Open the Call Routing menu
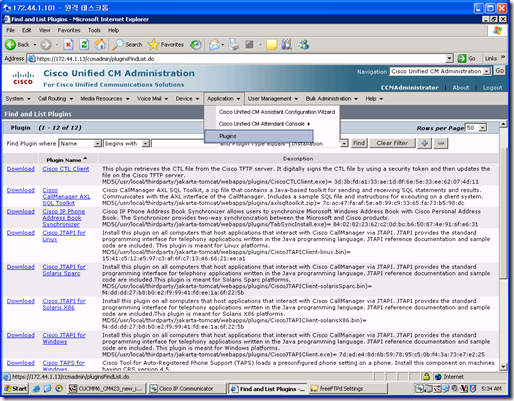Viewport: 514px width, 401px height. pos(55,99)
